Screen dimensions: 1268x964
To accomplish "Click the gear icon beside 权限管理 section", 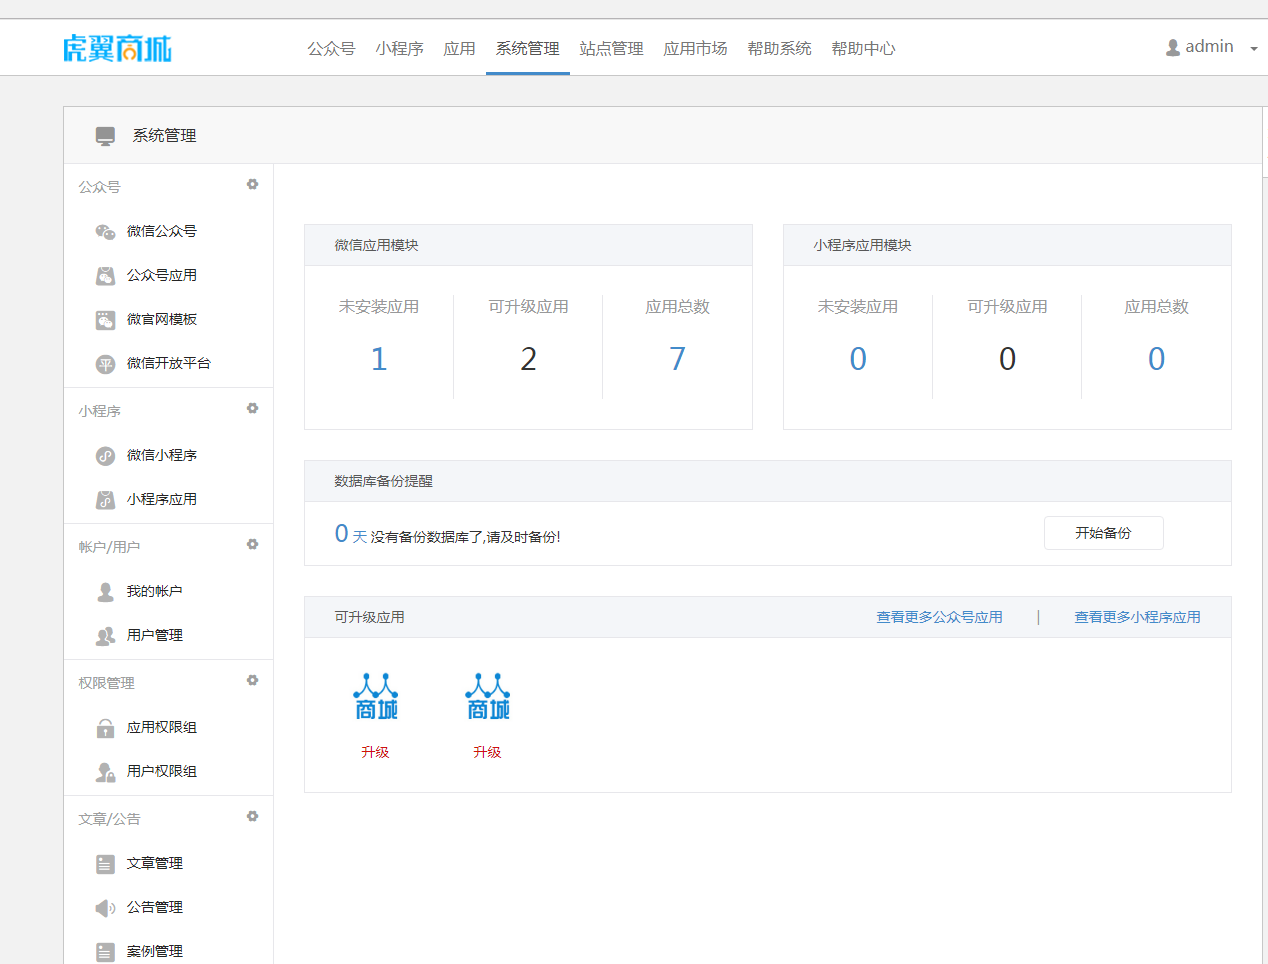I will [253, 680].
